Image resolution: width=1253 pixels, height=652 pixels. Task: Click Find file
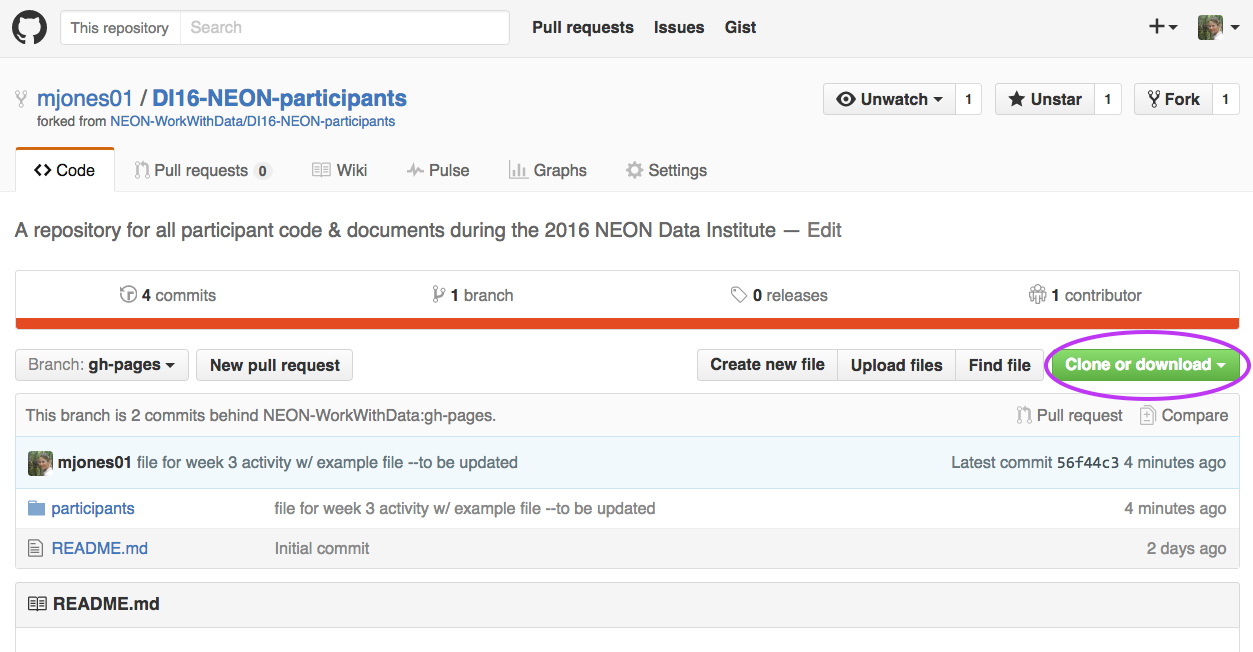pos(999,365)
